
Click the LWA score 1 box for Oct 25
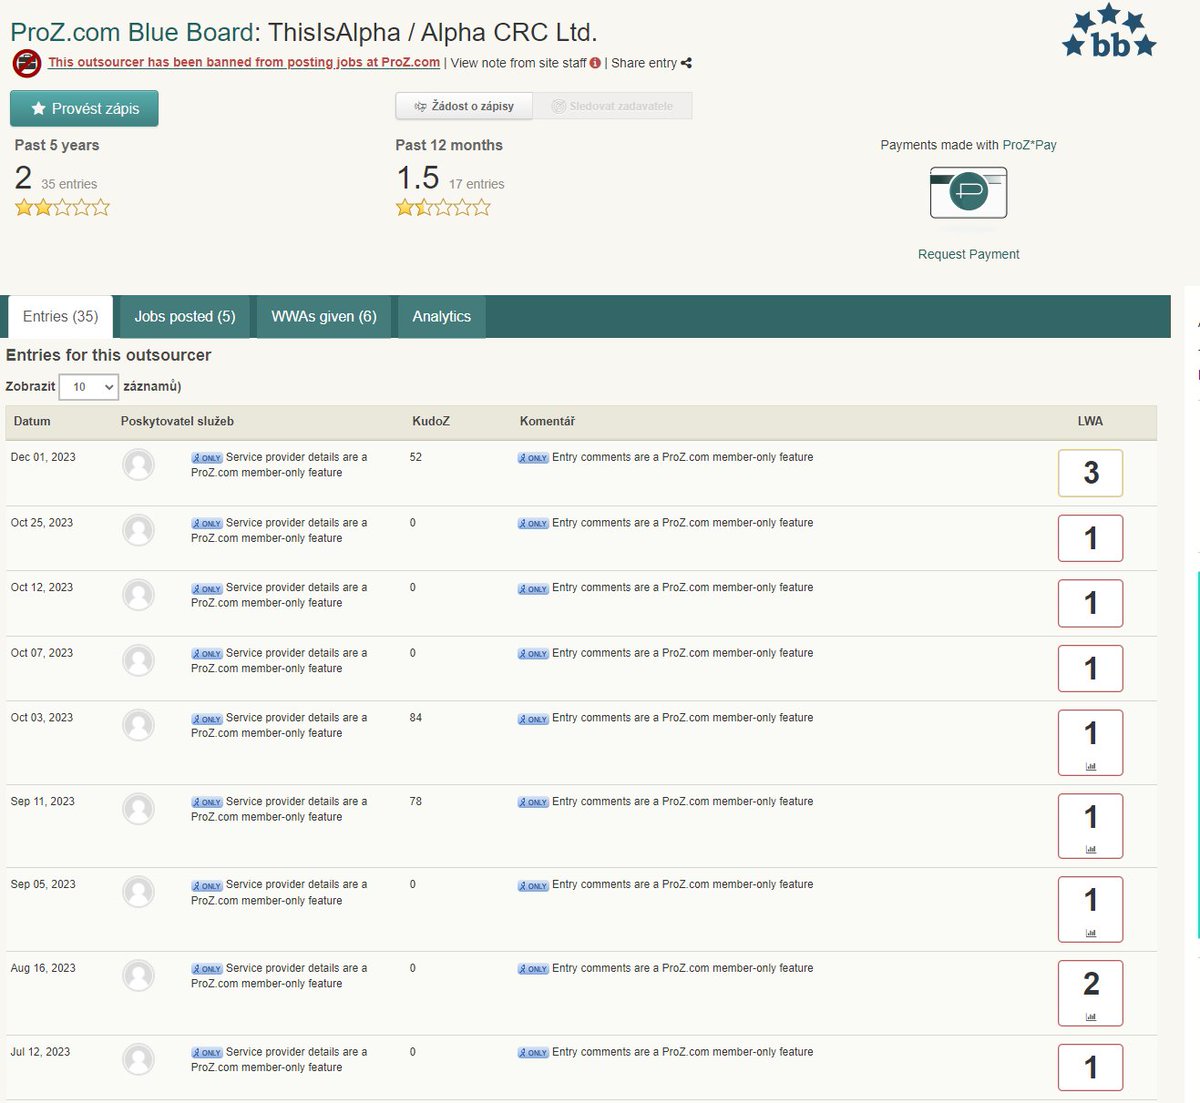(1091, 538)
